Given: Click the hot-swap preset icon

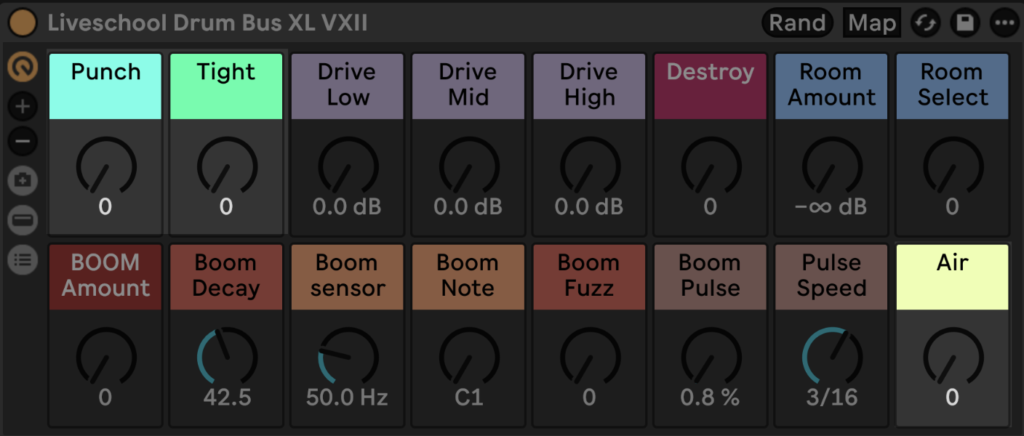Looking at the screenshot, I should click(x=925, y=23).
